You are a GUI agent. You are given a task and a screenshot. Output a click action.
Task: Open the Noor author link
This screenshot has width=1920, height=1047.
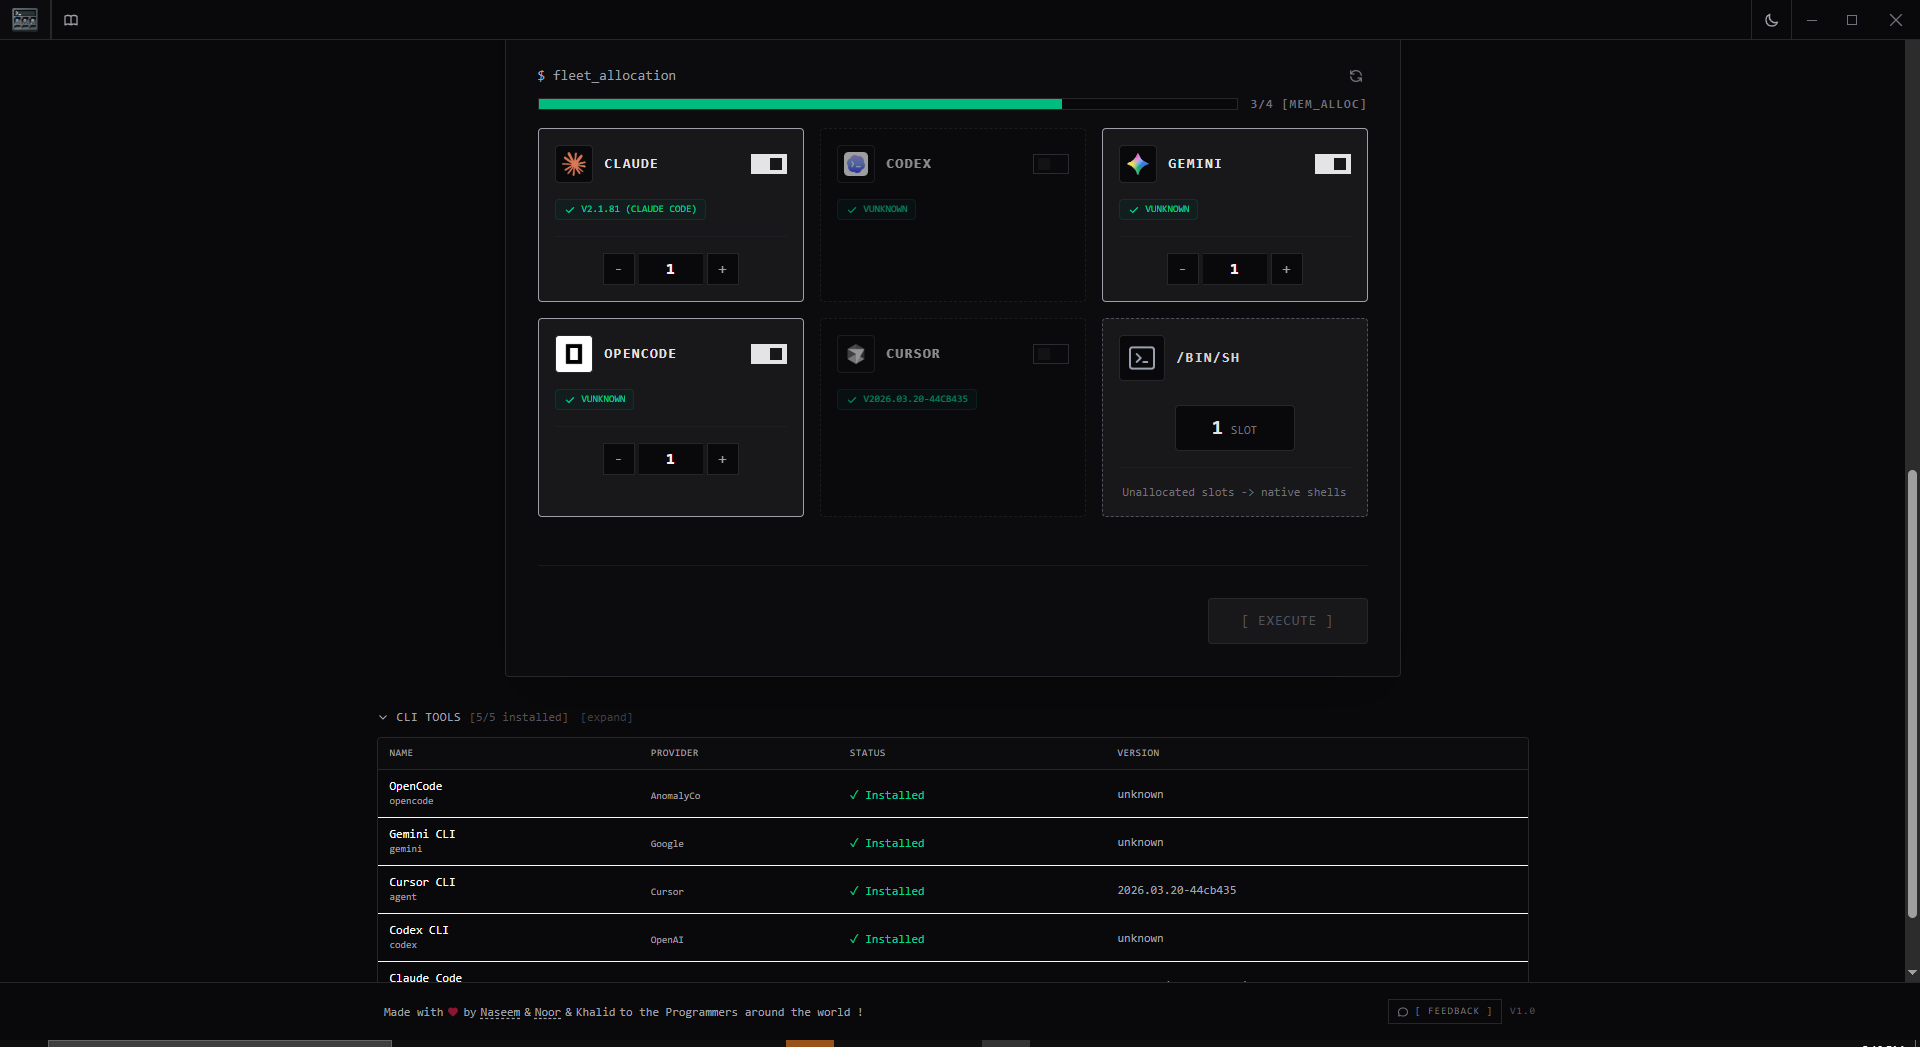tap(548, 1013)
